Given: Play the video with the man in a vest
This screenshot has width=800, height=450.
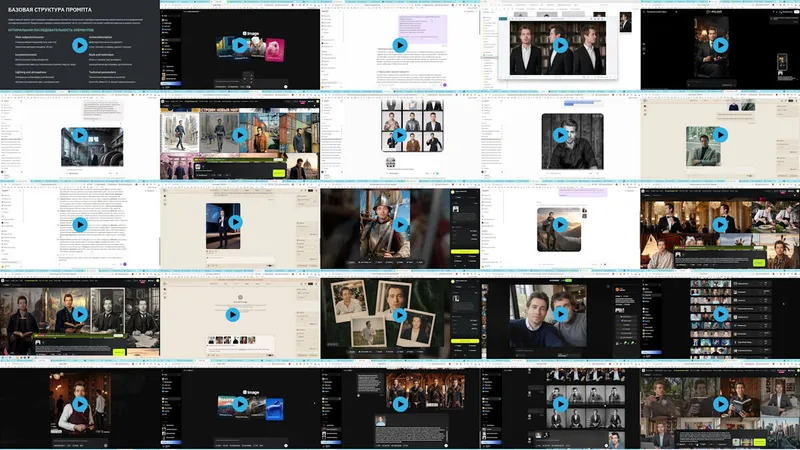Looking at the screenshot, I should [x=80, y=404].
